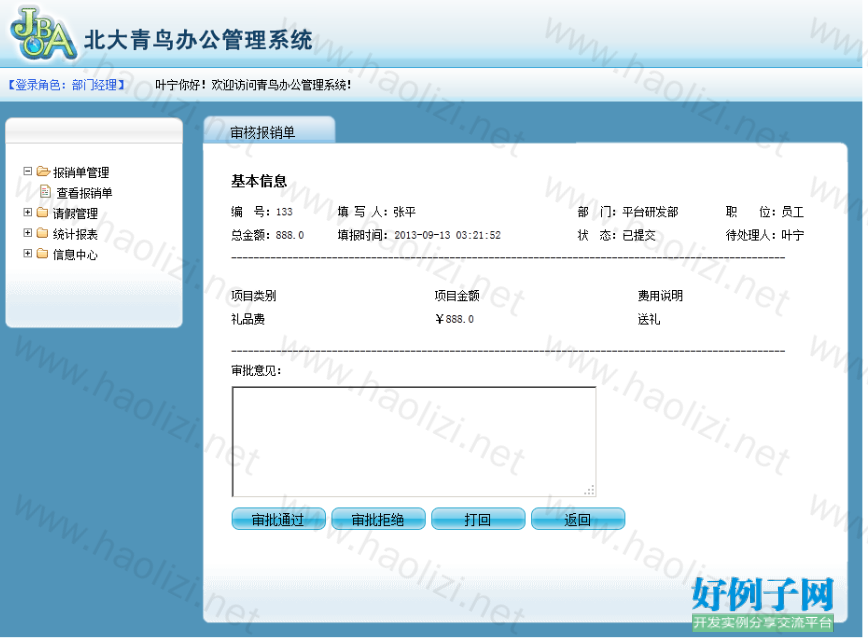Open the 查看报销单 link in the sidebar

tap(84, 193)
